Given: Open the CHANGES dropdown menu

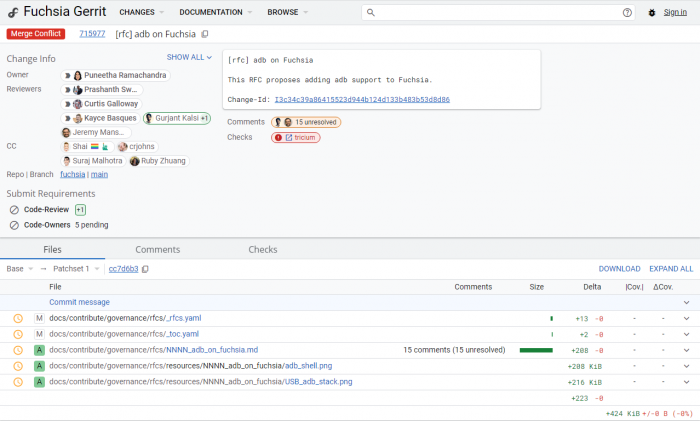Looking at the screenshot, I should (x=141, y=12).
